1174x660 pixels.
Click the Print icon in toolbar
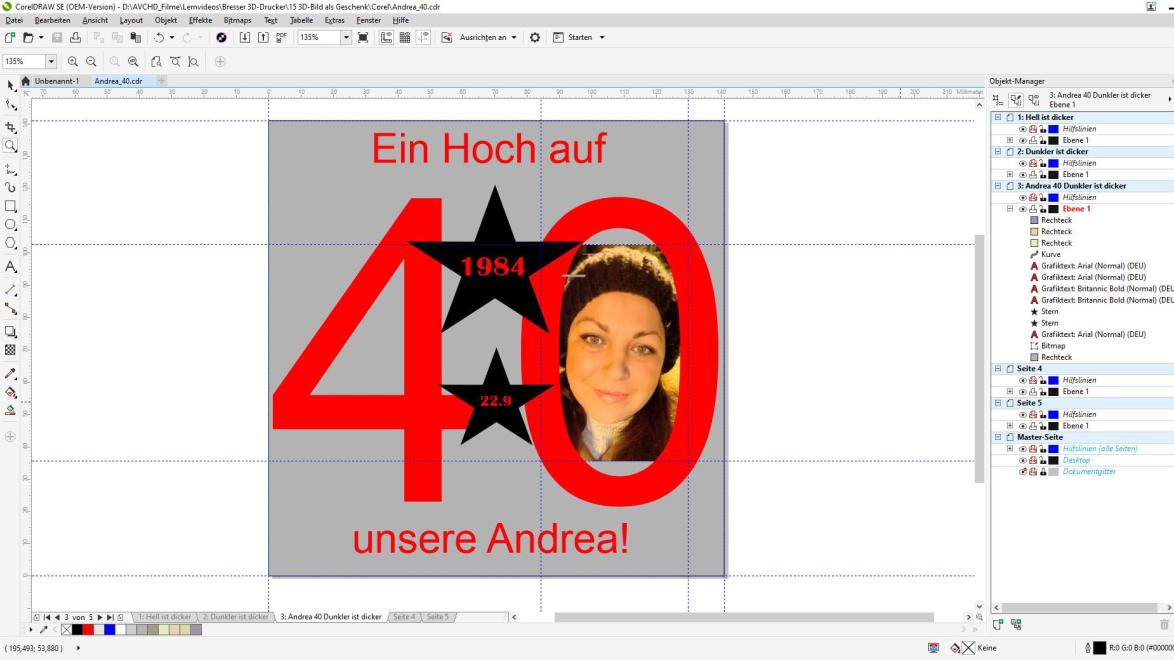click(75, 38)
